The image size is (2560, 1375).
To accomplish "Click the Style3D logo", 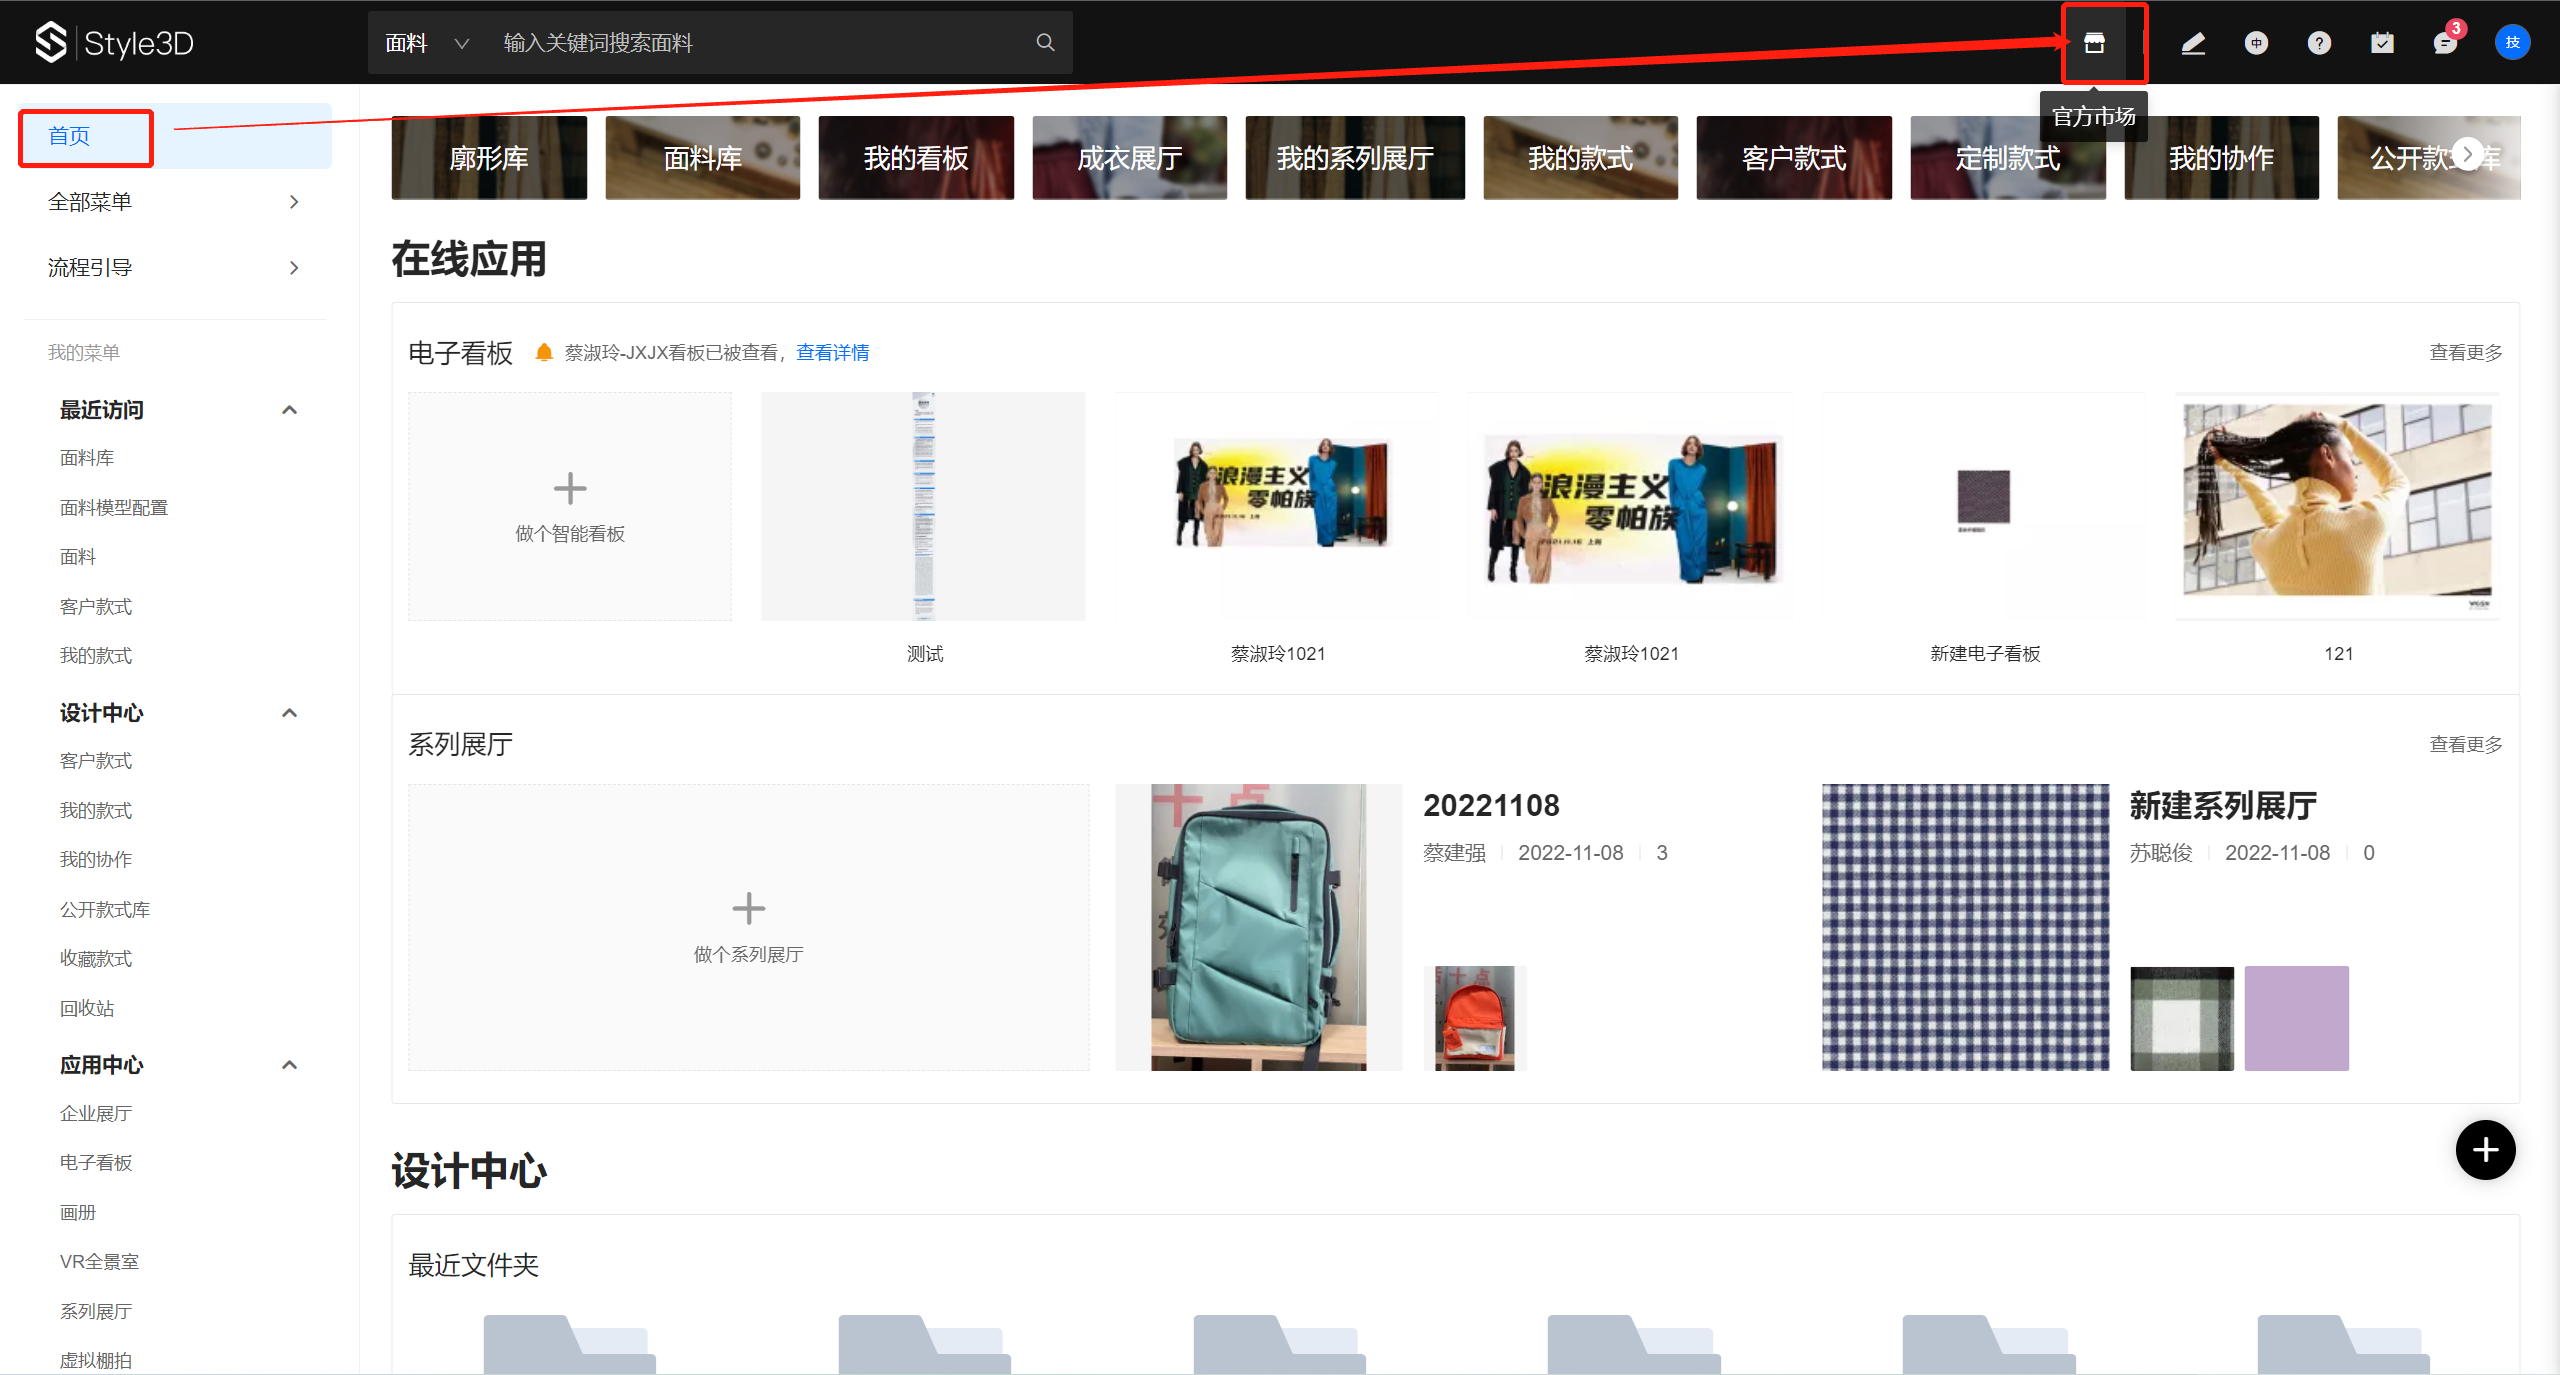I will [x=114, y=43].
